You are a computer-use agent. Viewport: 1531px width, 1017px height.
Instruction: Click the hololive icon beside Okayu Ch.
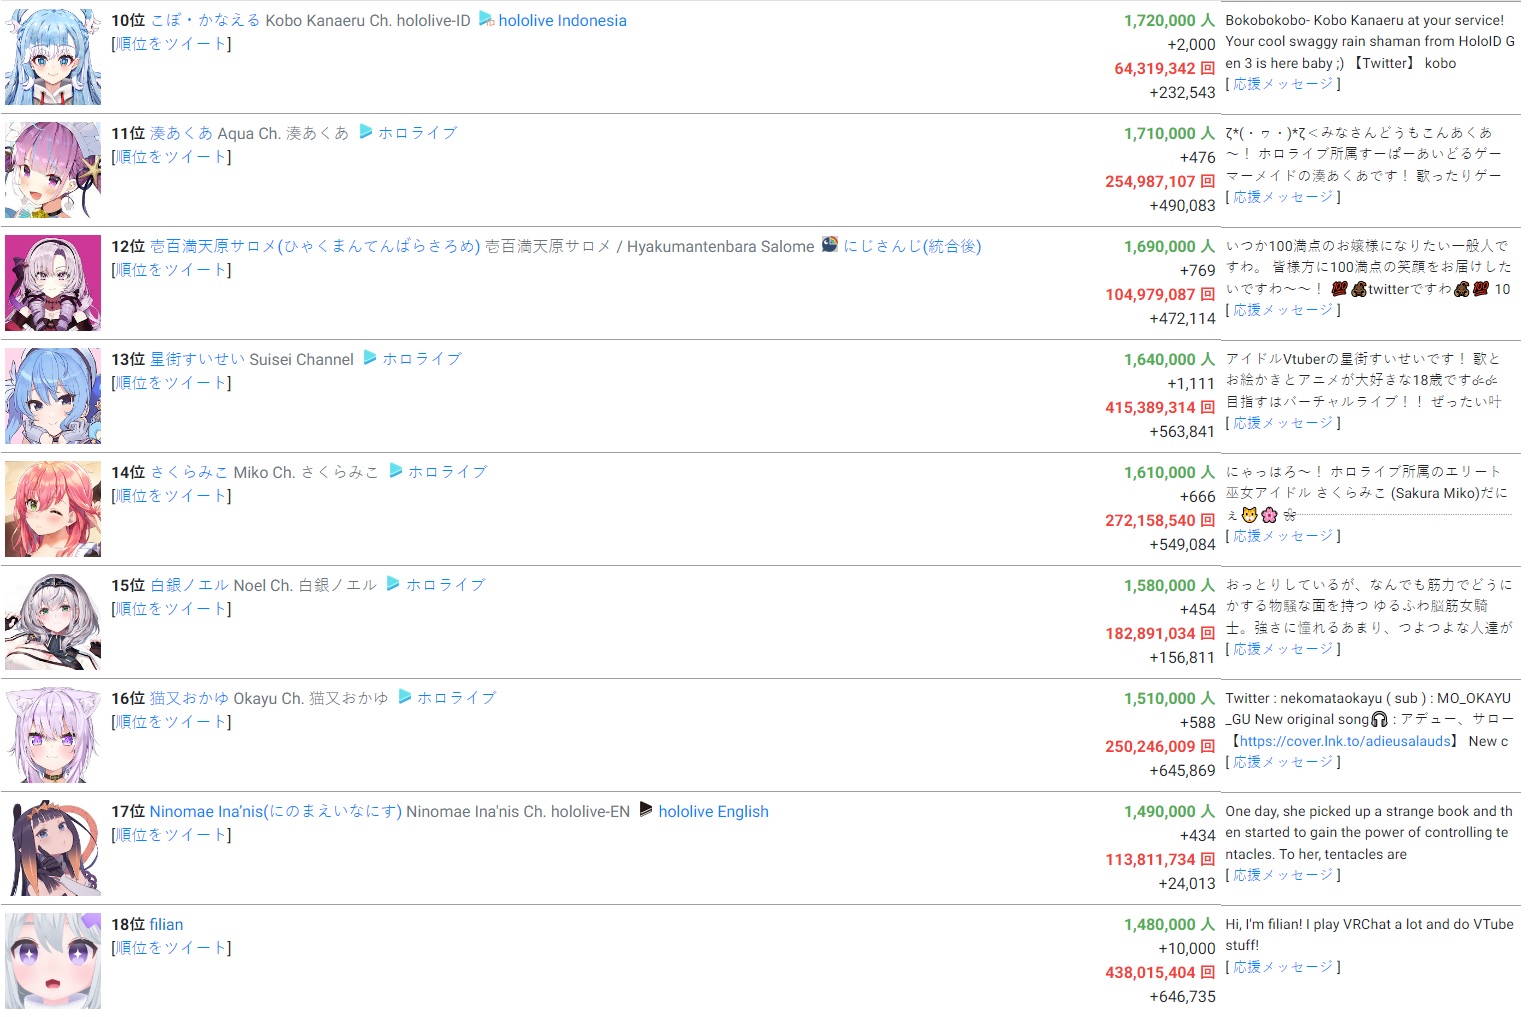click(x=404, y=697)
